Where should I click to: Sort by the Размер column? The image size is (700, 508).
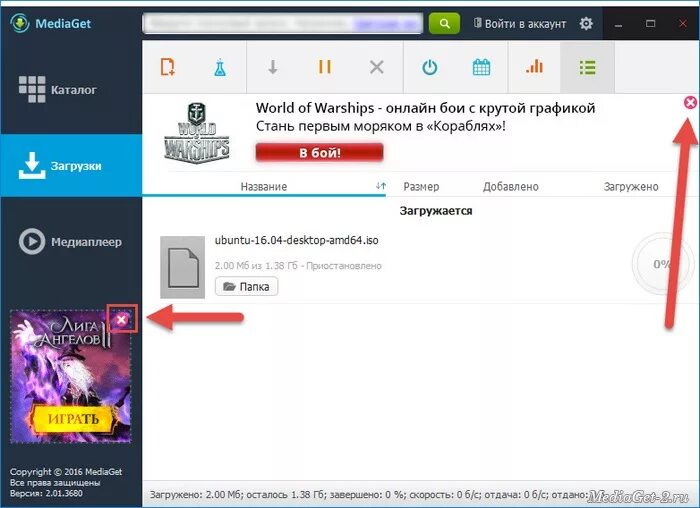coord(421,187)
